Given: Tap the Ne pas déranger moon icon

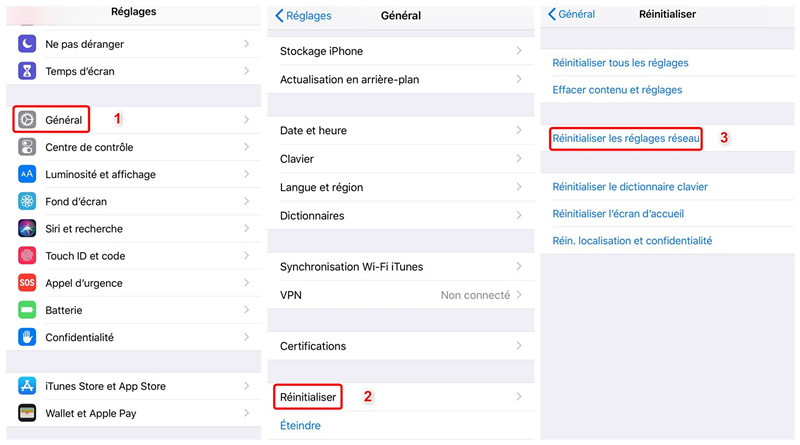Looking at the screenshot, I should point(27,45).
